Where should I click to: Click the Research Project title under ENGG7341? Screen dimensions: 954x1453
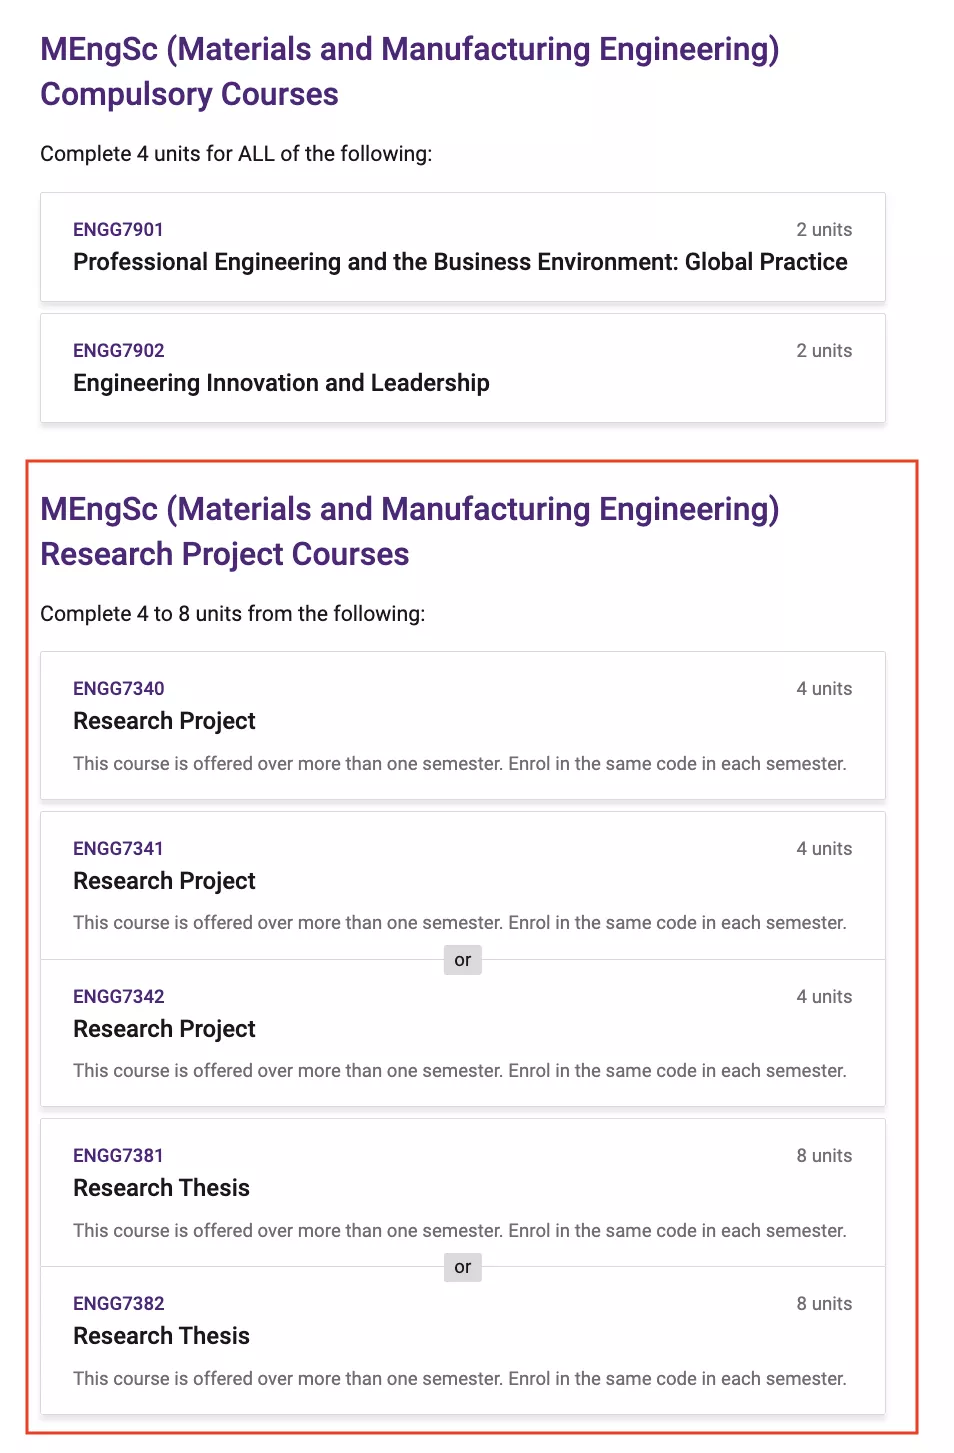(164, 881)
